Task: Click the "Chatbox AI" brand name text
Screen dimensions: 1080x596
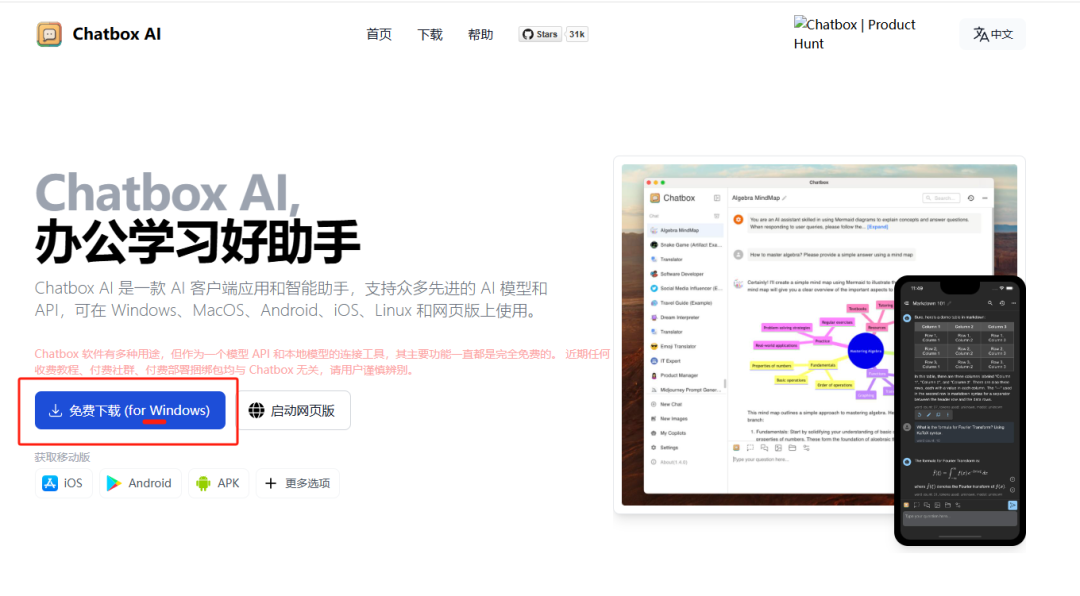Action: (116, 34)
